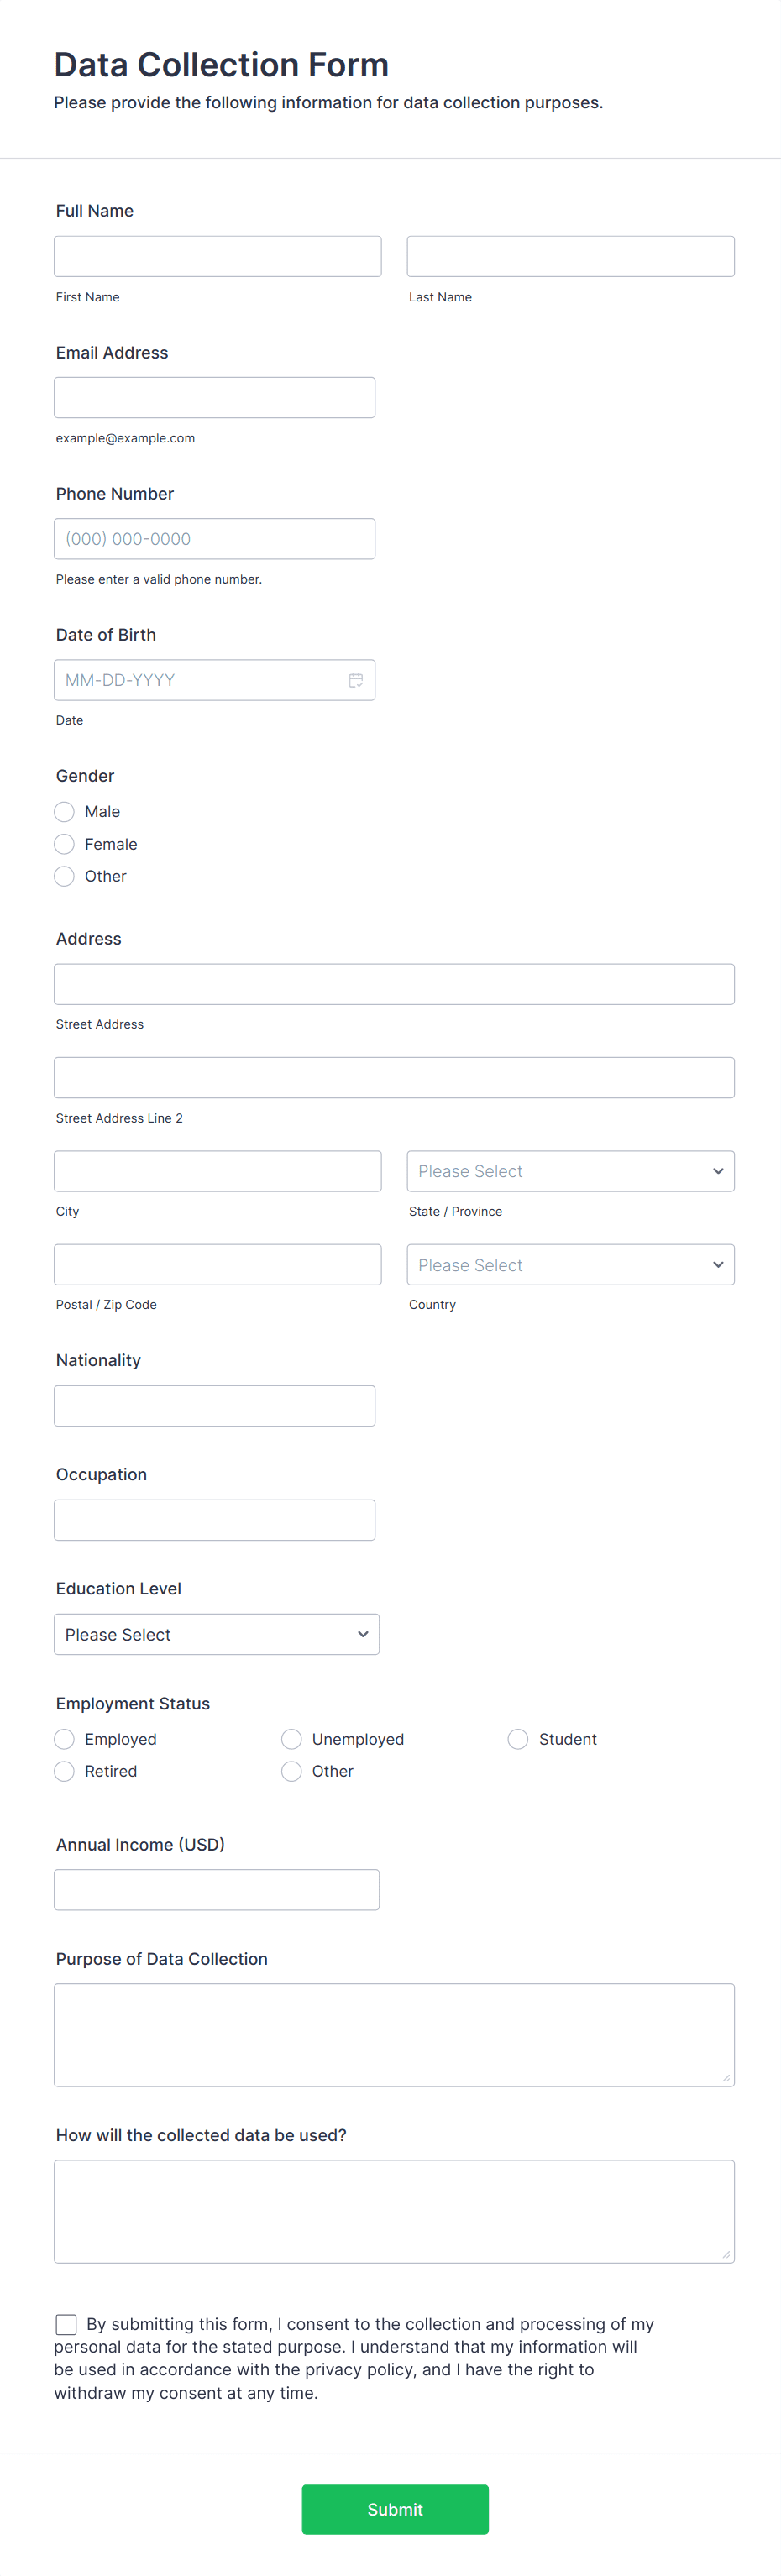
Task: Open the State / Province dropdown
Action: 570,1170
